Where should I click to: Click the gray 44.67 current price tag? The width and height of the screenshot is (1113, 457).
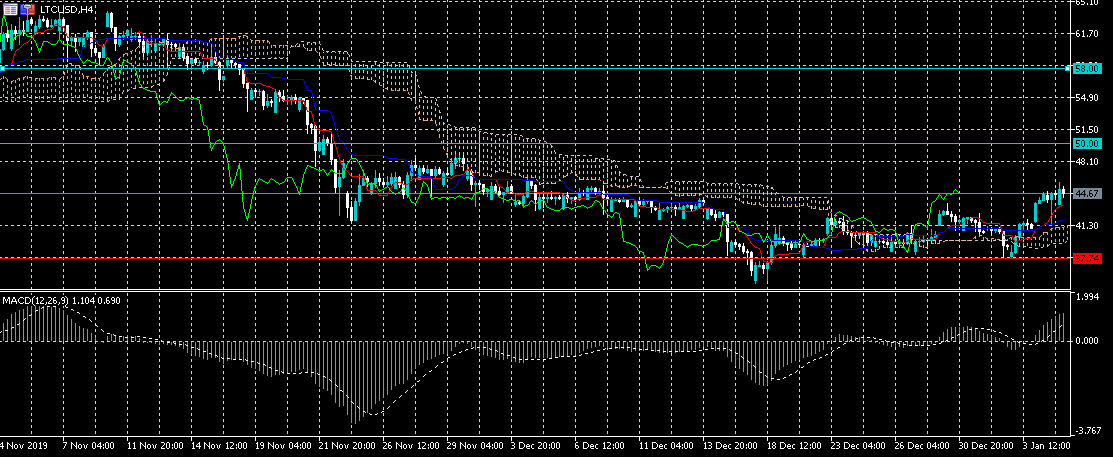(x=1086, y=193)
